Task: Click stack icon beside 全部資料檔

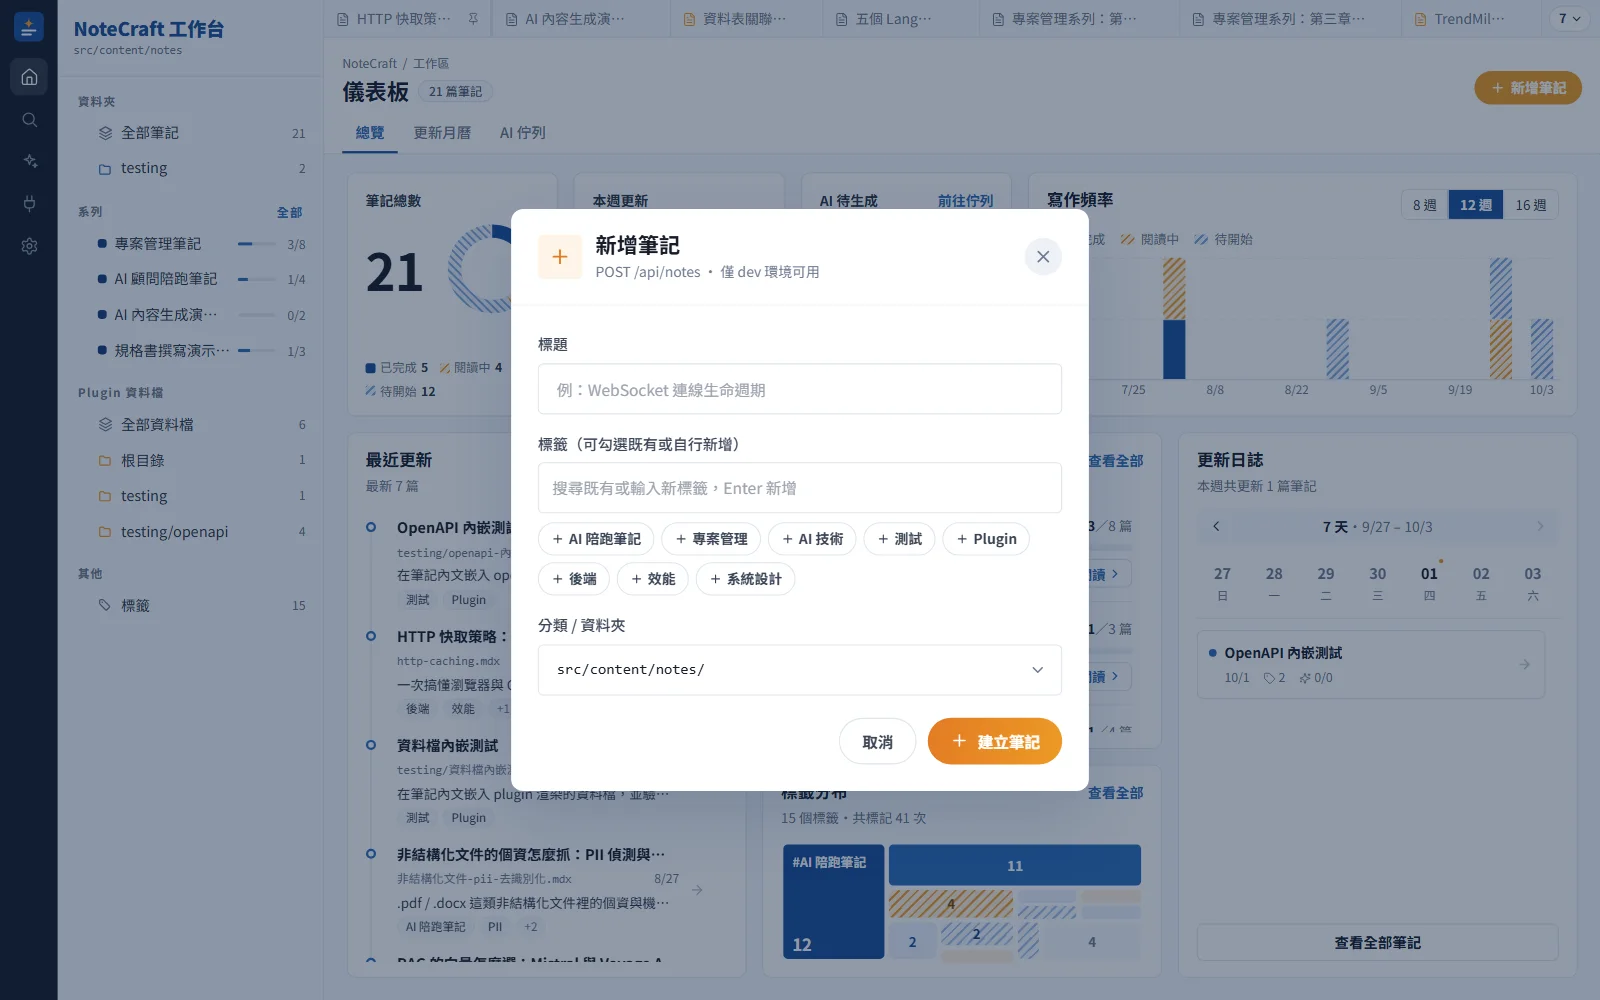Action: tap(105, 425)
